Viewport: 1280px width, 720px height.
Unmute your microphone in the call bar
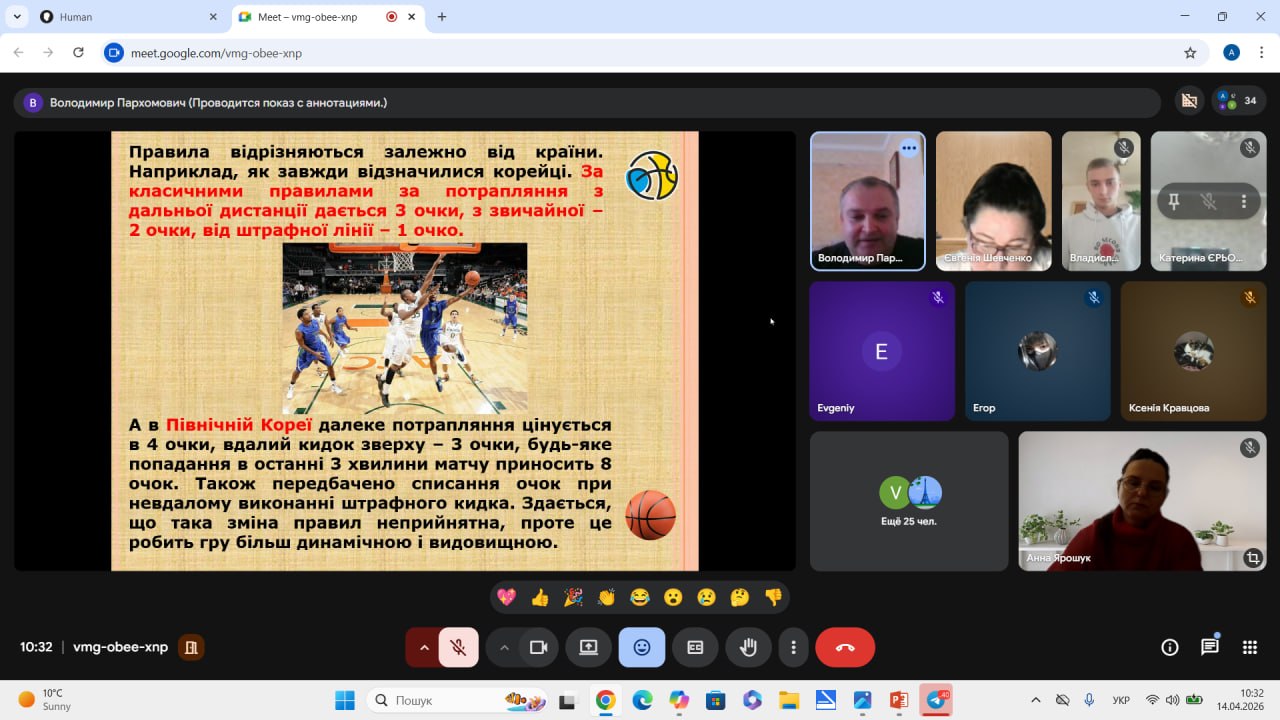(x=458, y=648)
